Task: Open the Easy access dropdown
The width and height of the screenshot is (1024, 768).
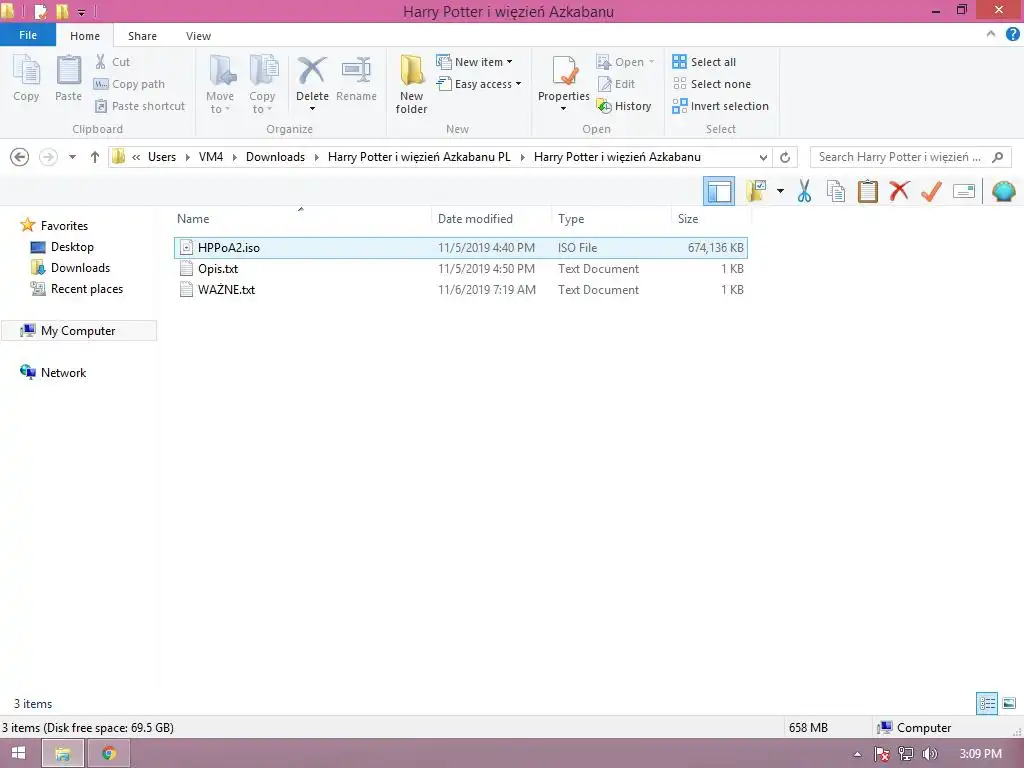Action: [479, 84]
